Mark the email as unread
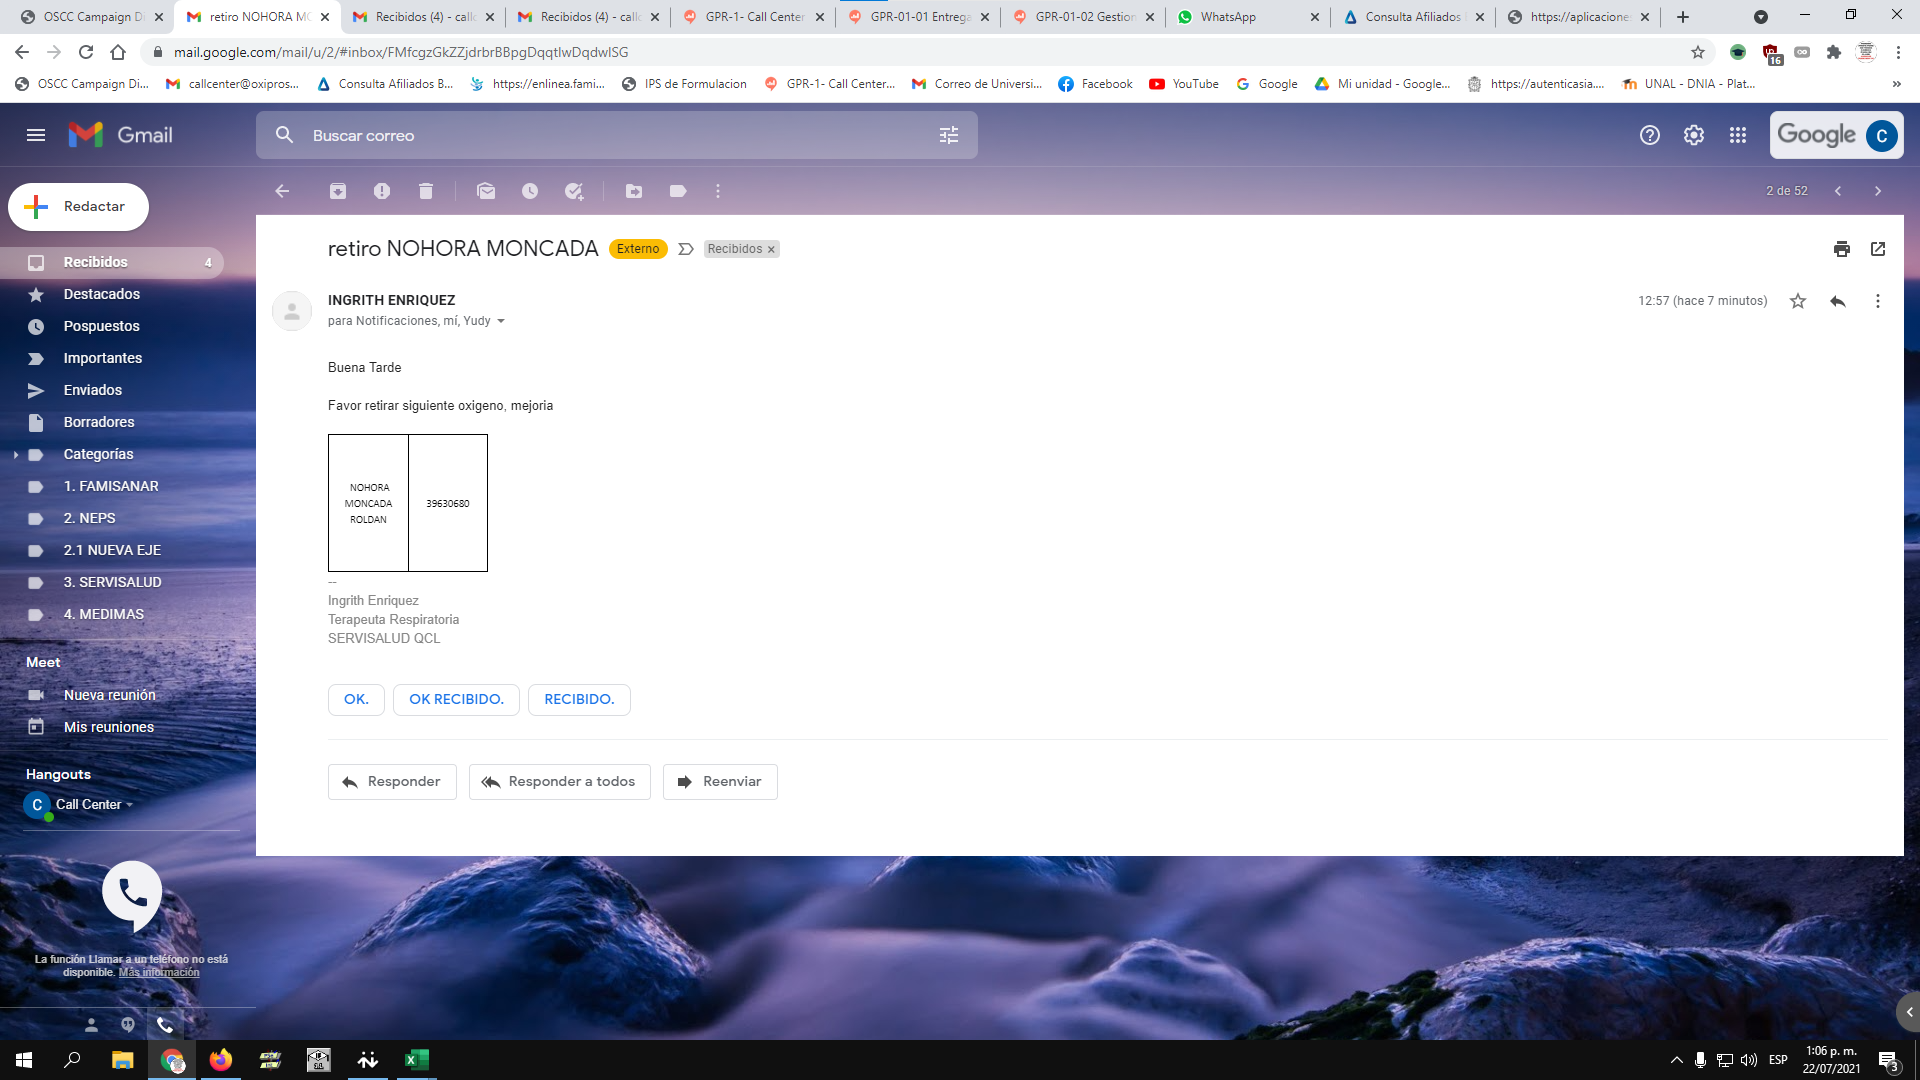 pyautogui.click(x=486, y=191)
